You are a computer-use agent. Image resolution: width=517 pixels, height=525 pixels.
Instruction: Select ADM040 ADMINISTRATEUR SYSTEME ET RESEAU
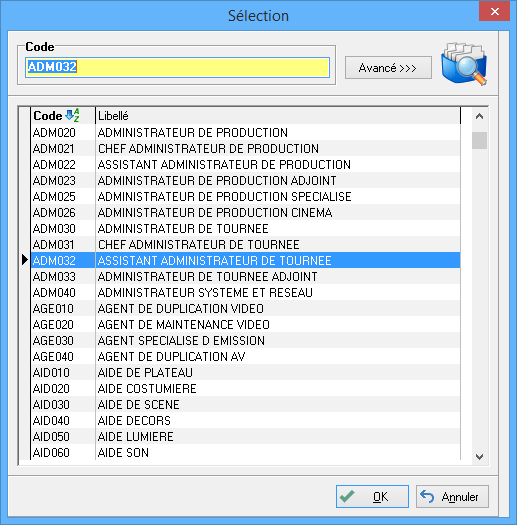245,292
